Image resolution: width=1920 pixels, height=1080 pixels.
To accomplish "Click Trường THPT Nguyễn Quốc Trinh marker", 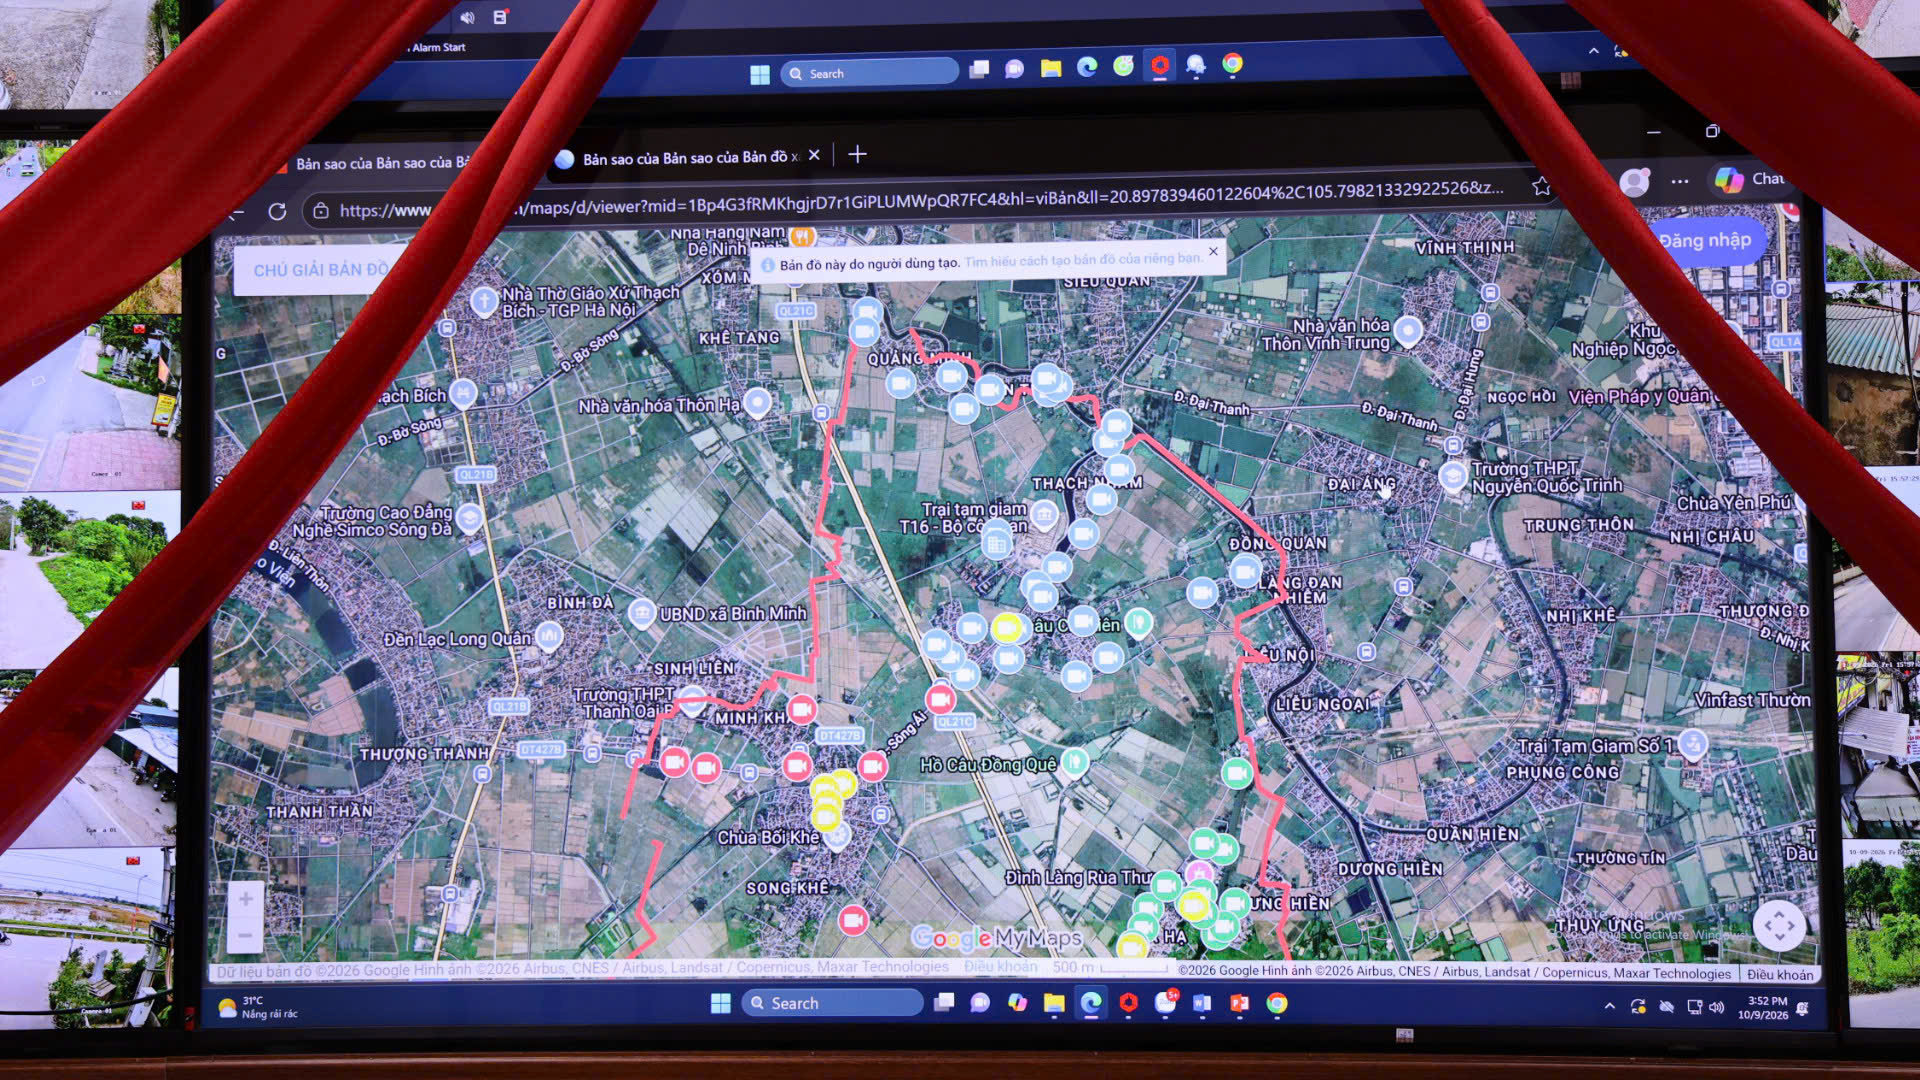I will coord(1453,476).
